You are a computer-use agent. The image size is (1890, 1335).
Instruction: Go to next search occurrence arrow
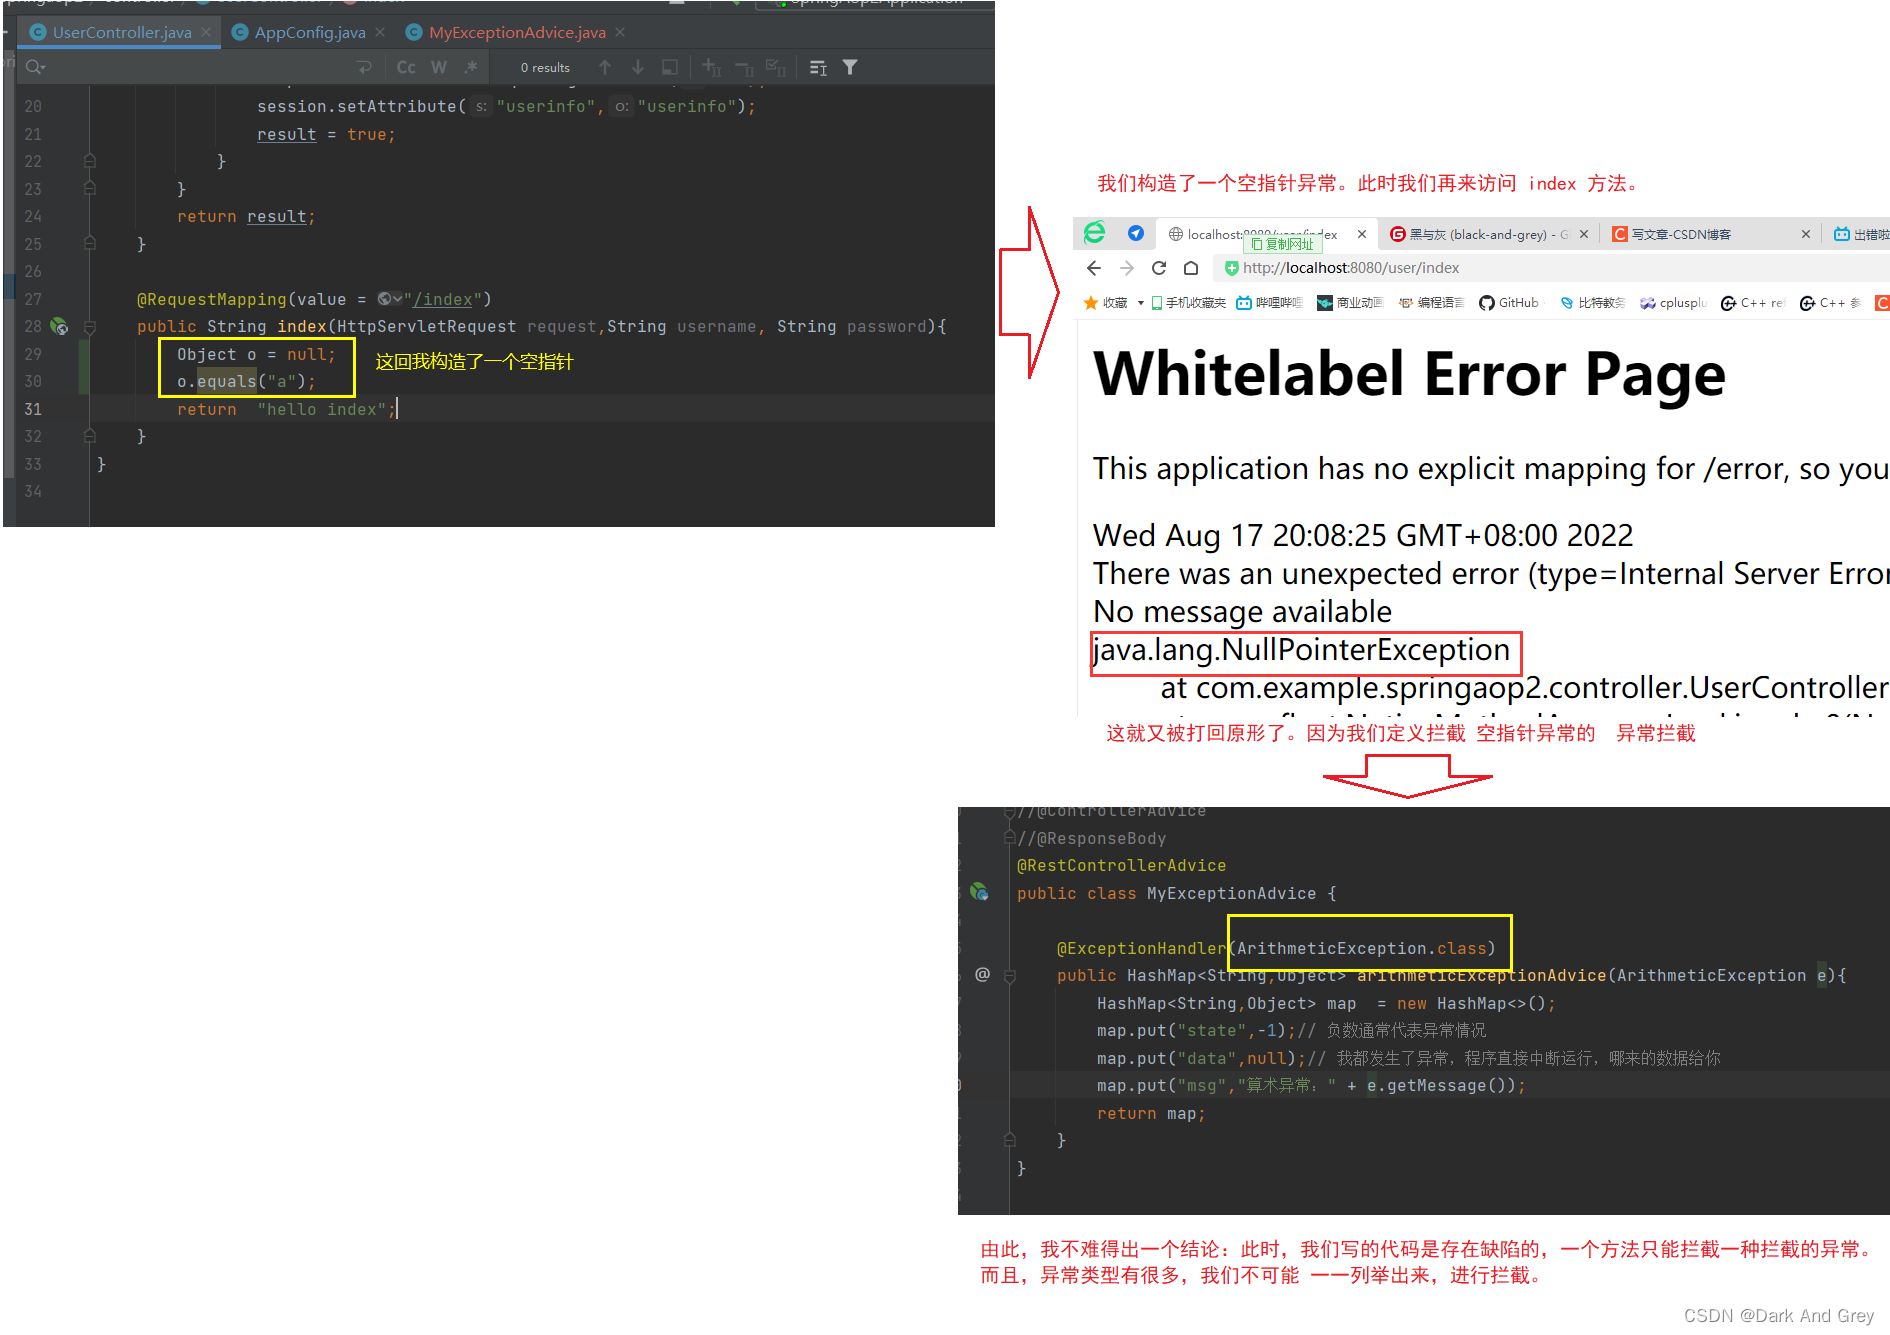tap(638, 67)
